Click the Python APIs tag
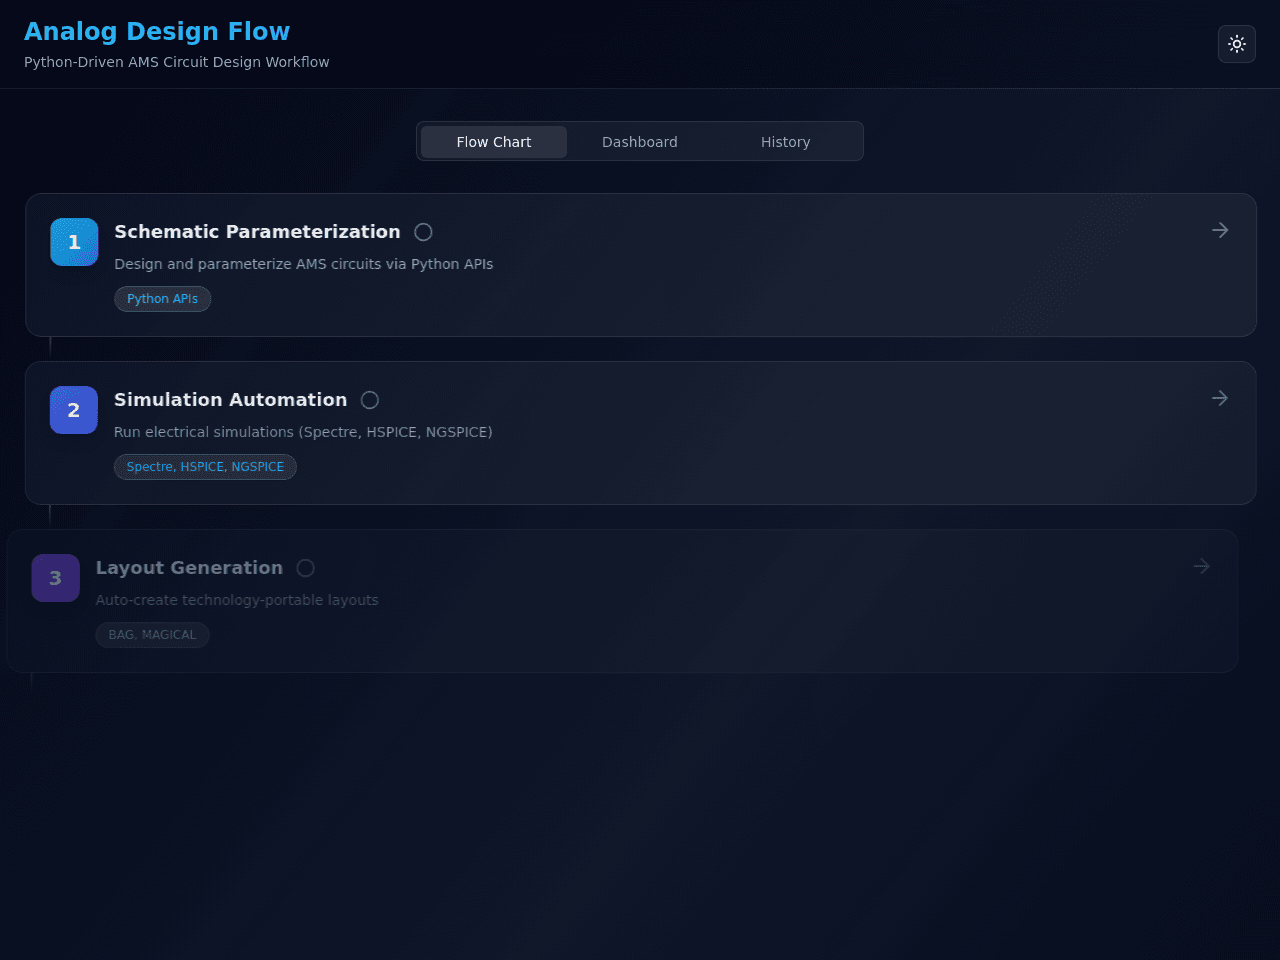The width and height of the screenshot is (1280, 960). [163, 299]
